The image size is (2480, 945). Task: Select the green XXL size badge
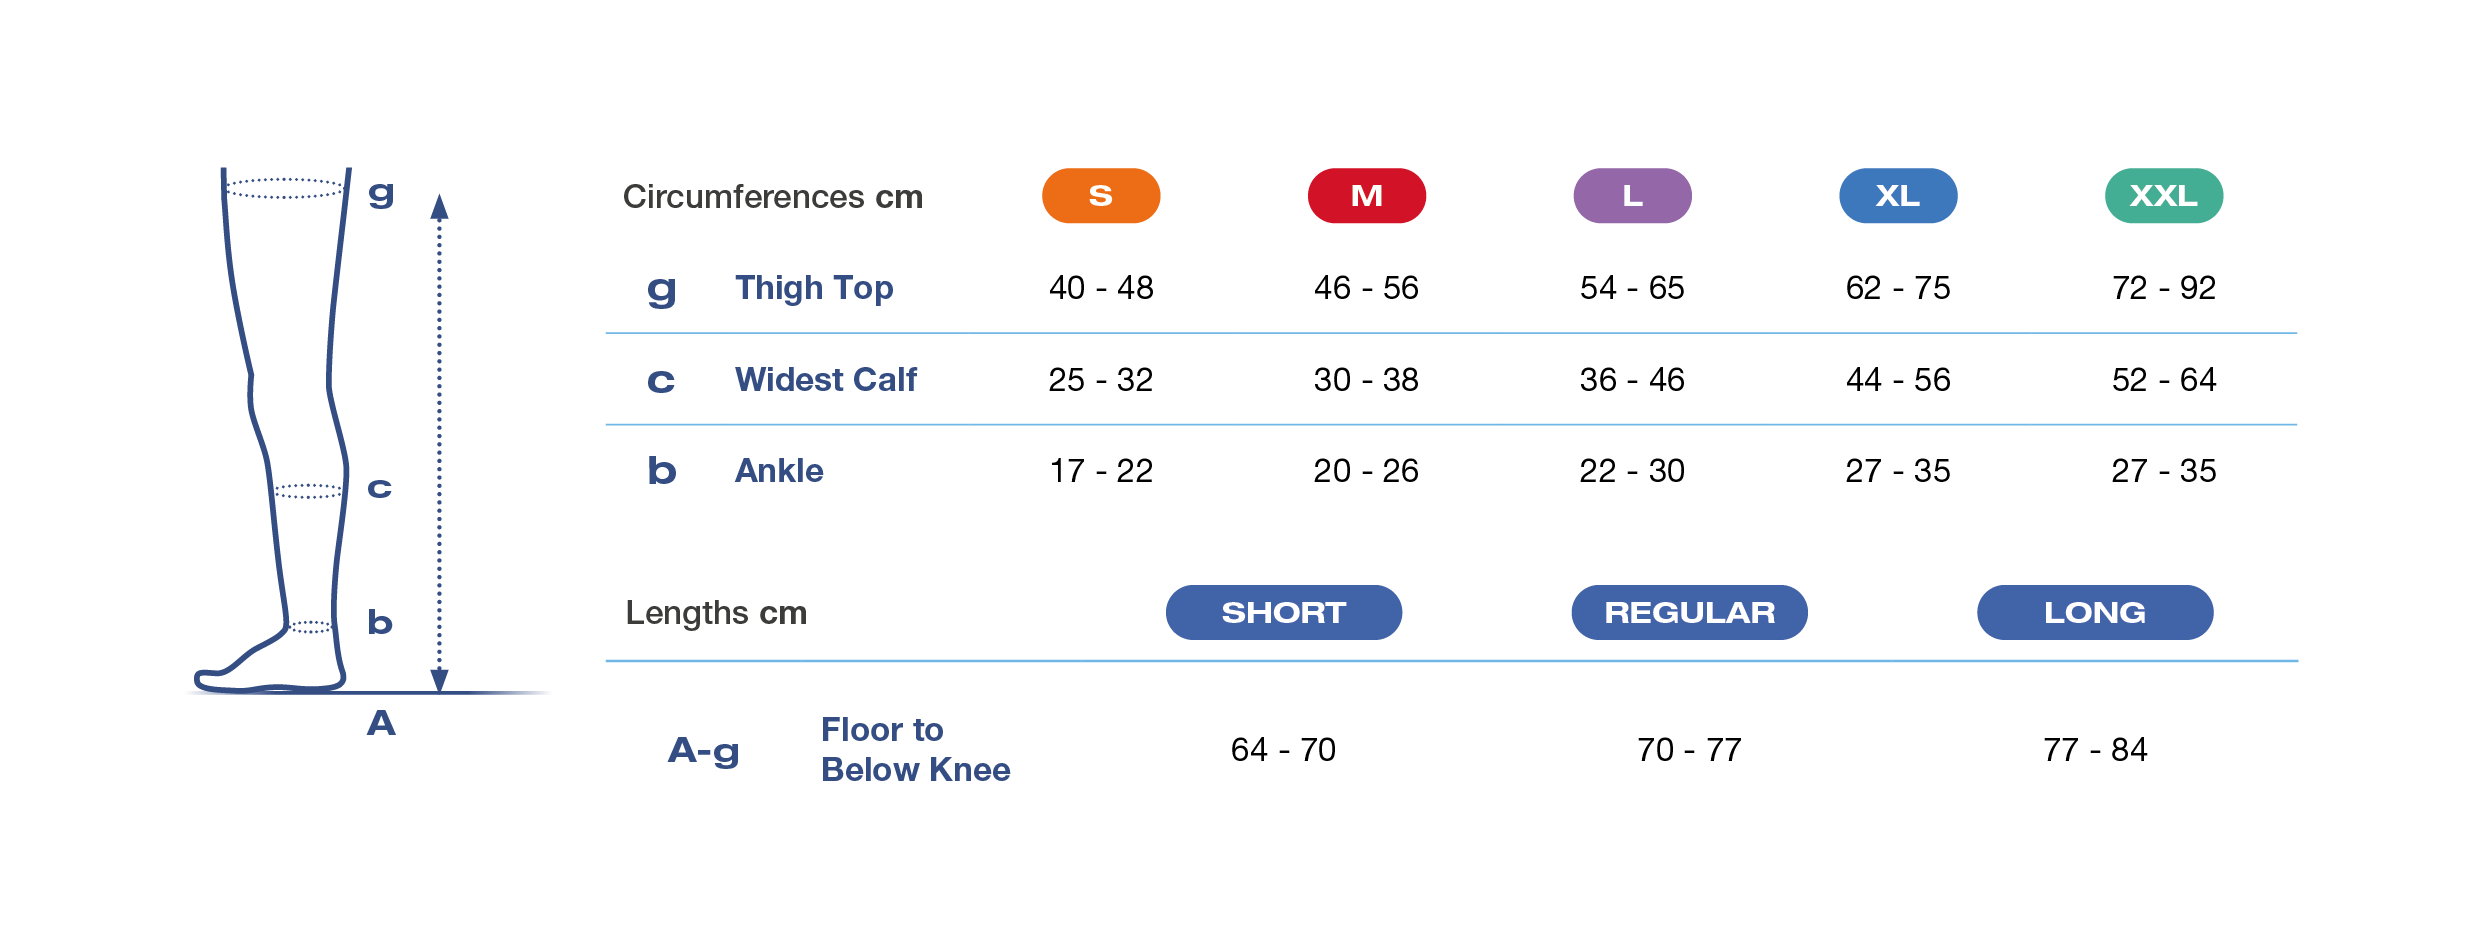[2164, 196]
